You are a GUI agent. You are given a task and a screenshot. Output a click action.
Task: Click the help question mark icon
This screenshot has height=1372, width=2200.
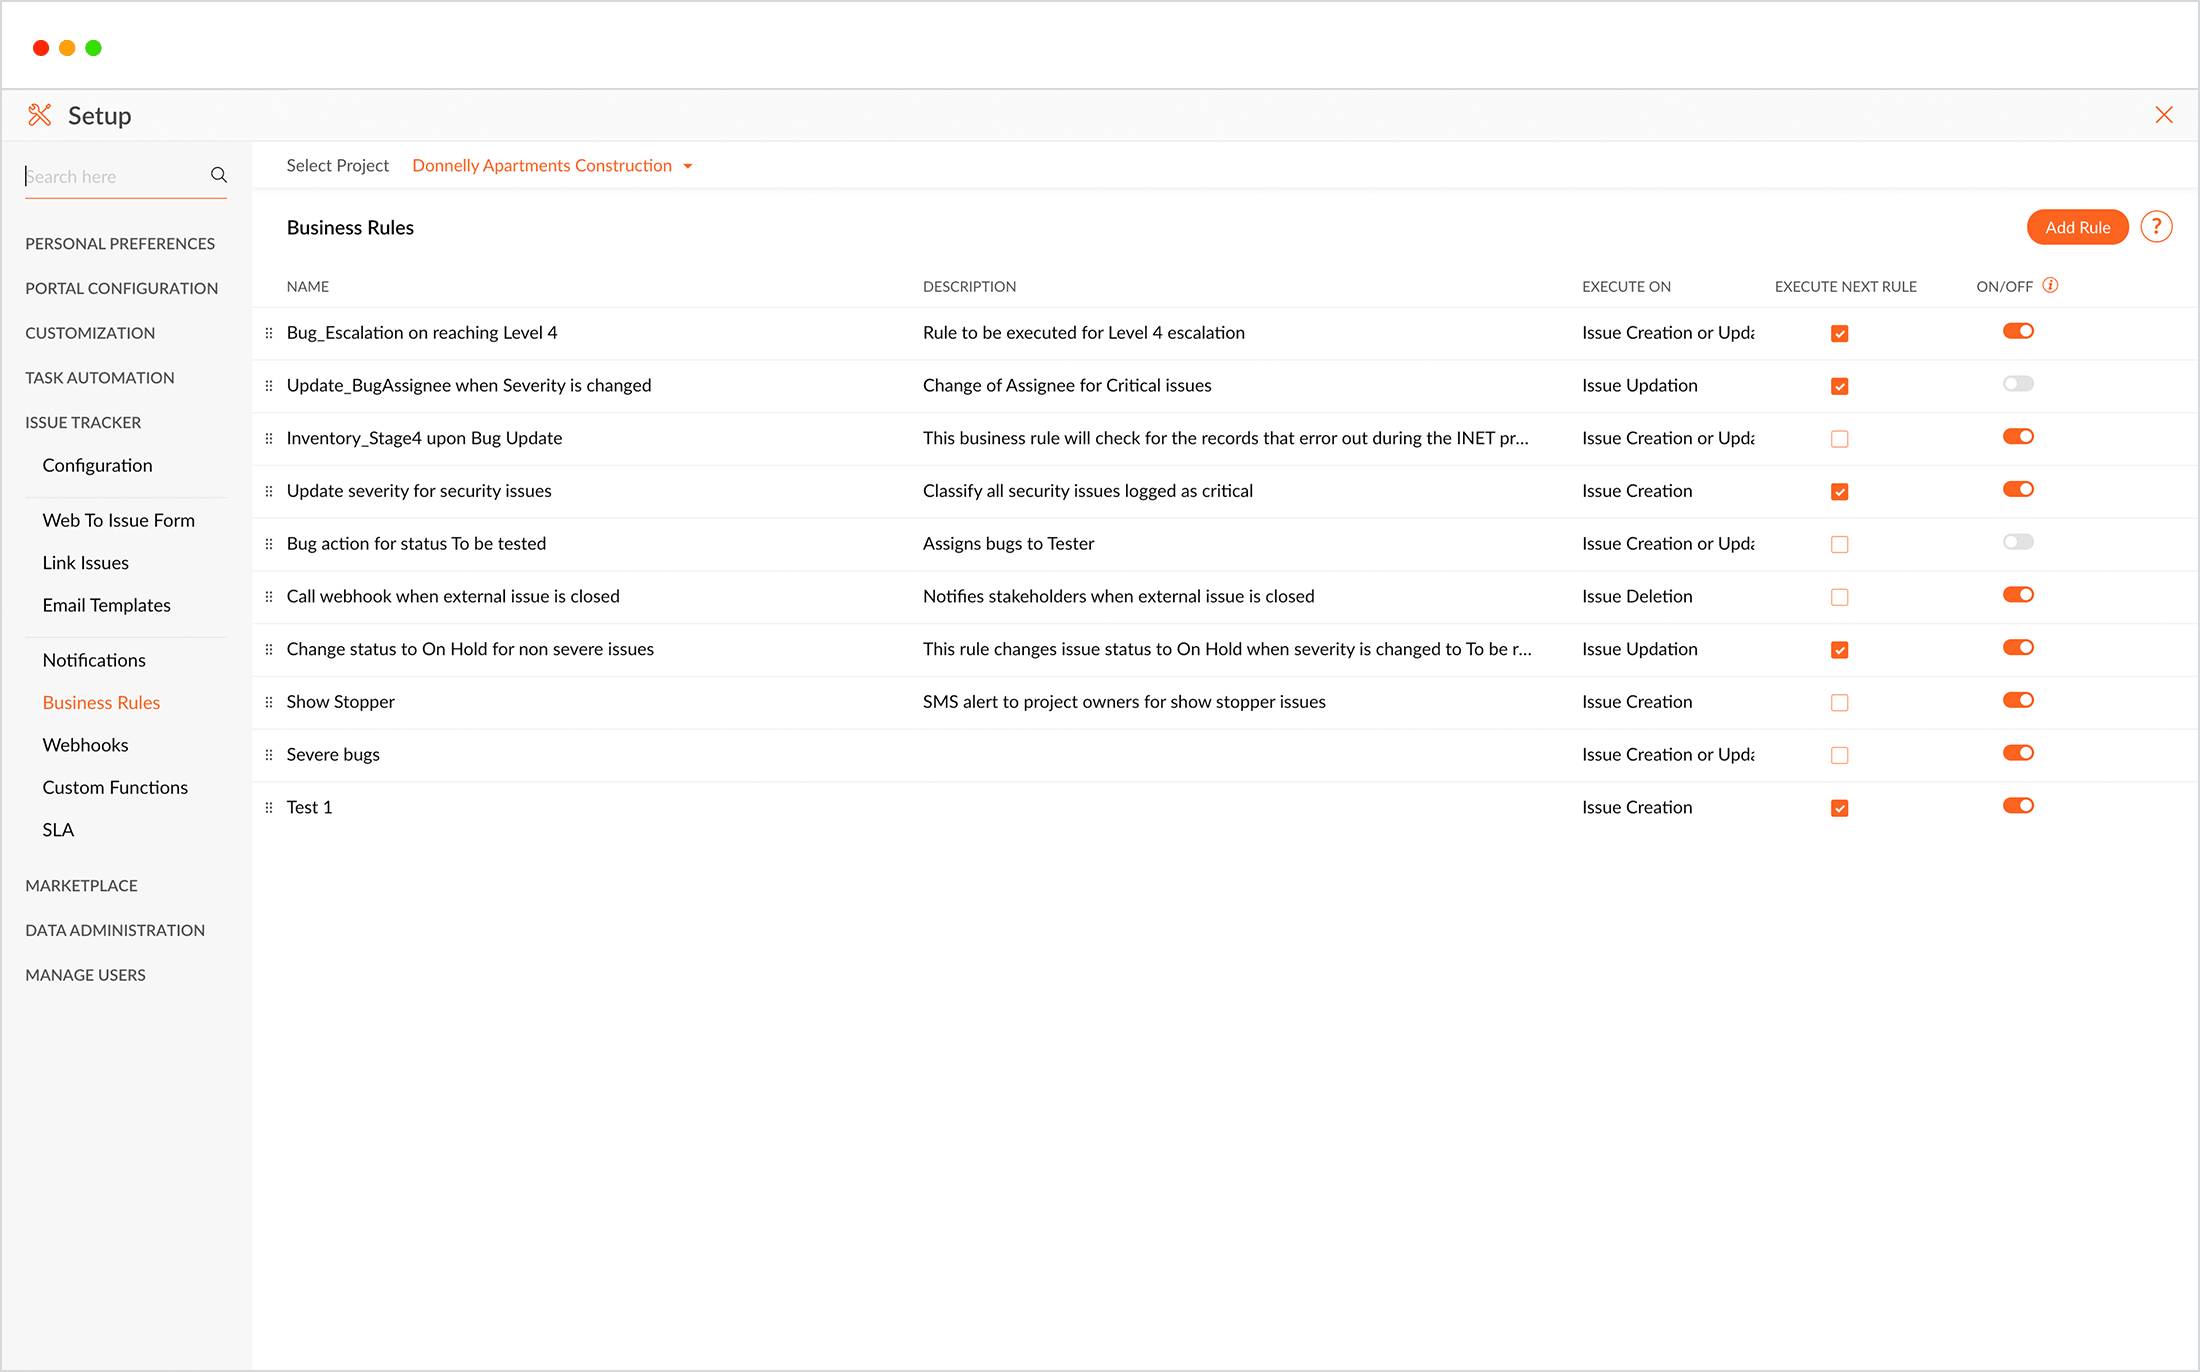(2156, 227)
